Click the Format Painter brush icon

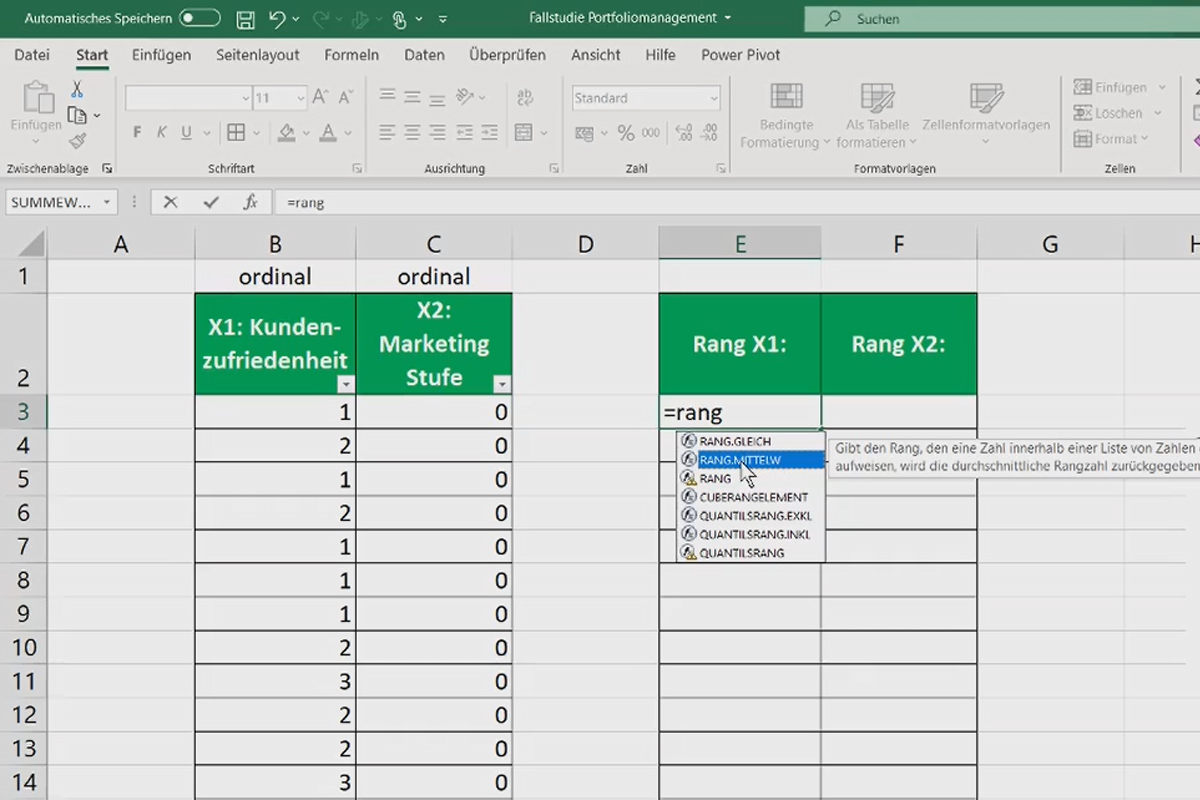[x=77, y=141]
